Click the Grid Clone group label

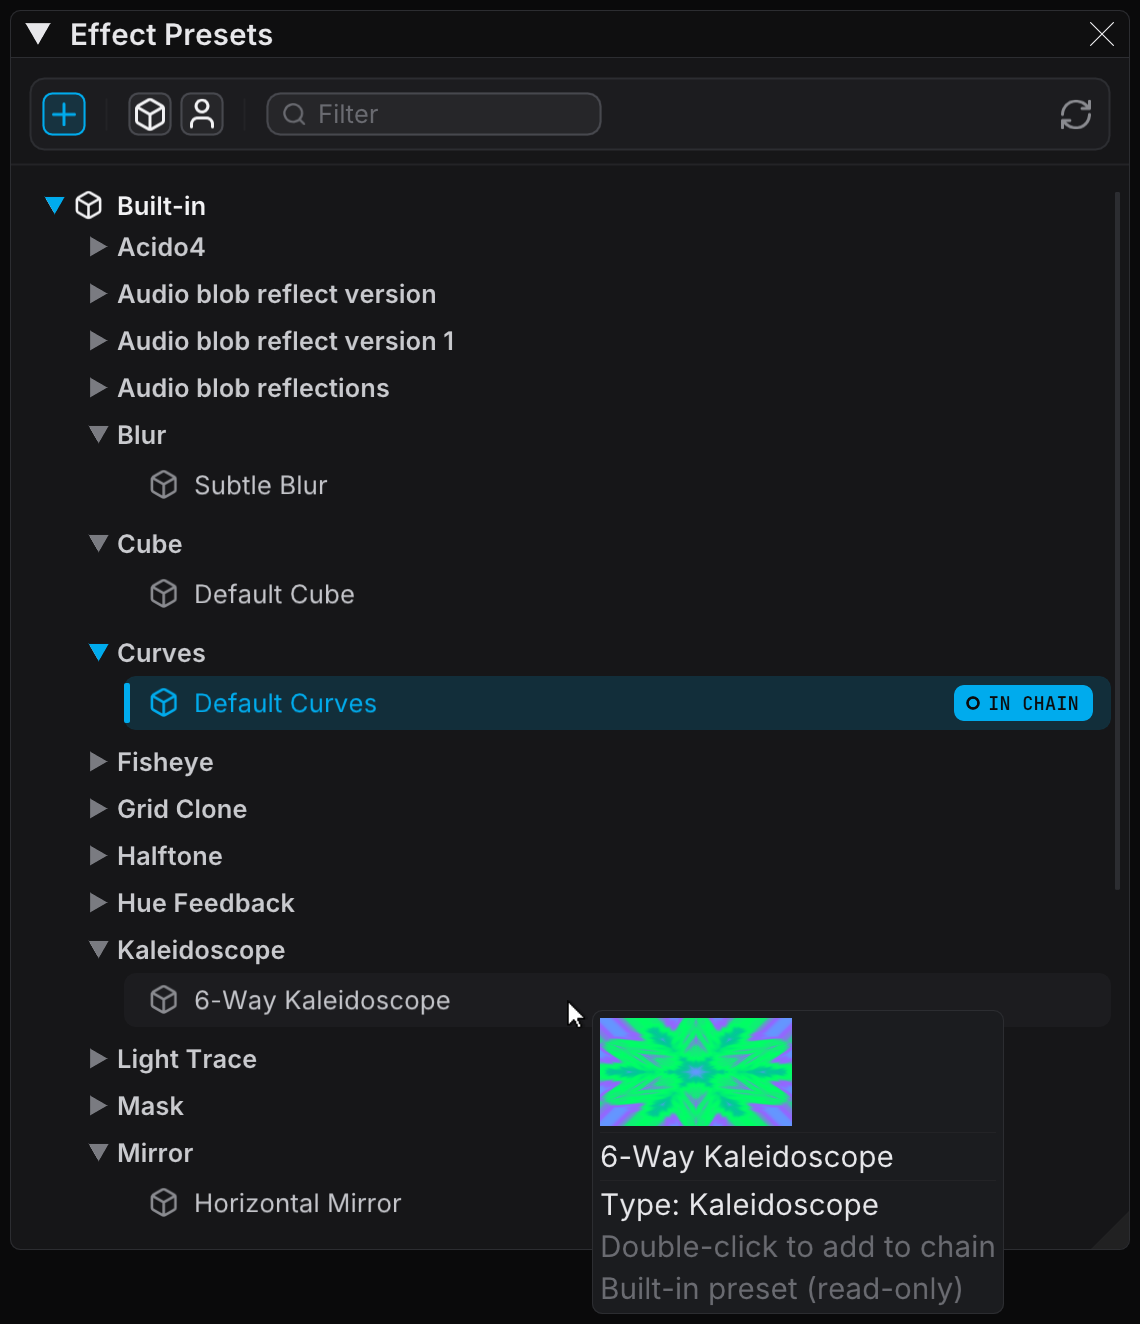[182, 809]
